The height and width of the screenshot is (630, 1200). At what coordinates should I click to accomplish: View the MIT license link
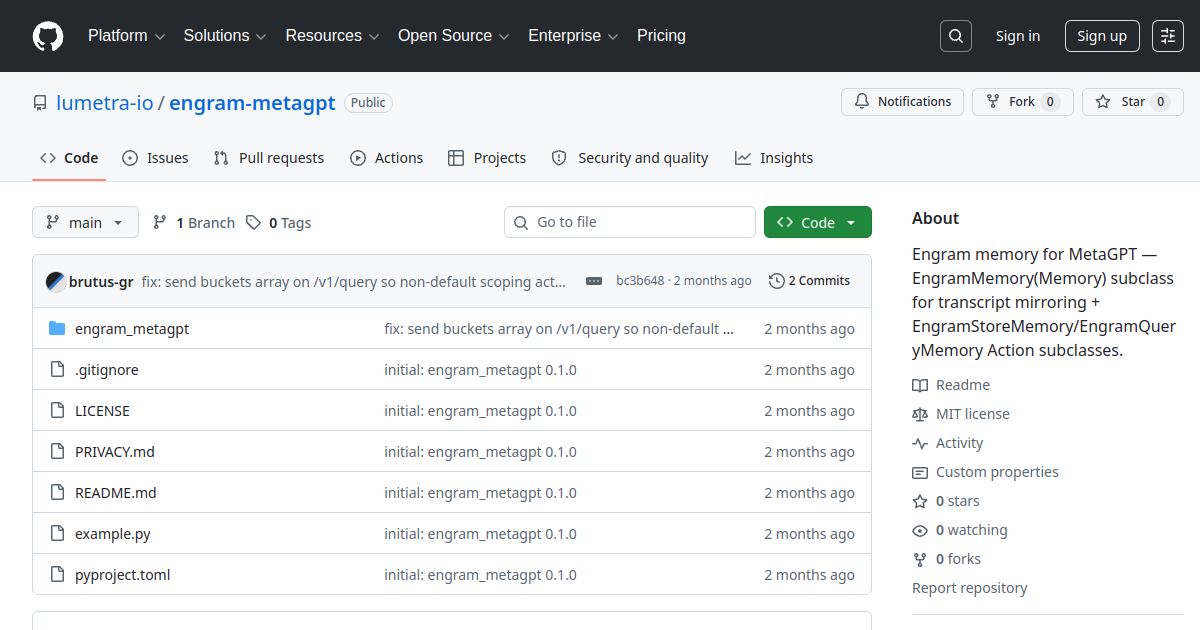961,414
